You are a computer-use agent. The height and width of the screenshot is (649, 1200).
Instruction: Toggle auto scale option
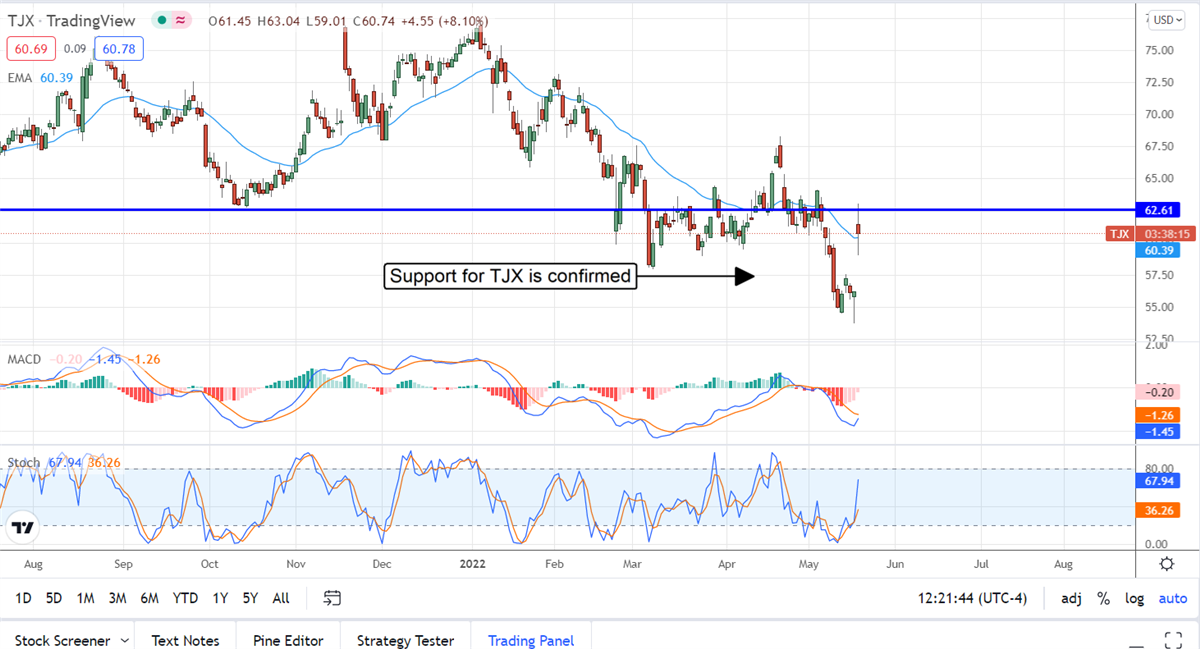click(x=1172, y=598)
